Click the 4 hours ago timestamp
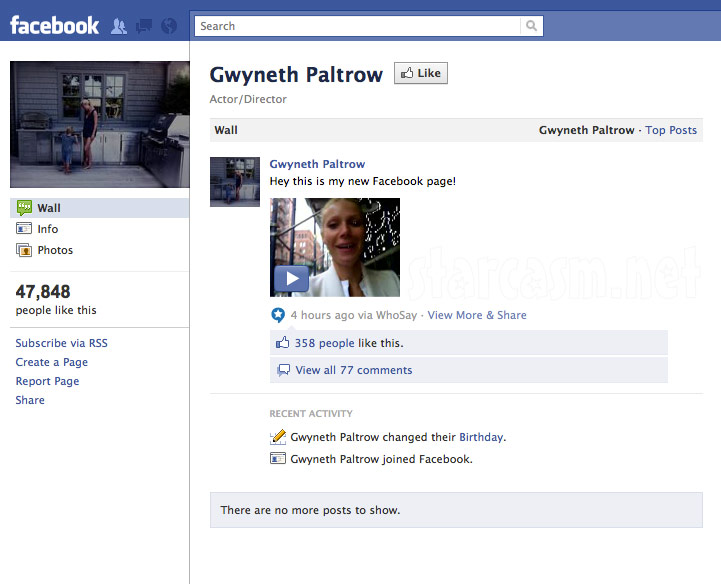 (322, 315)
